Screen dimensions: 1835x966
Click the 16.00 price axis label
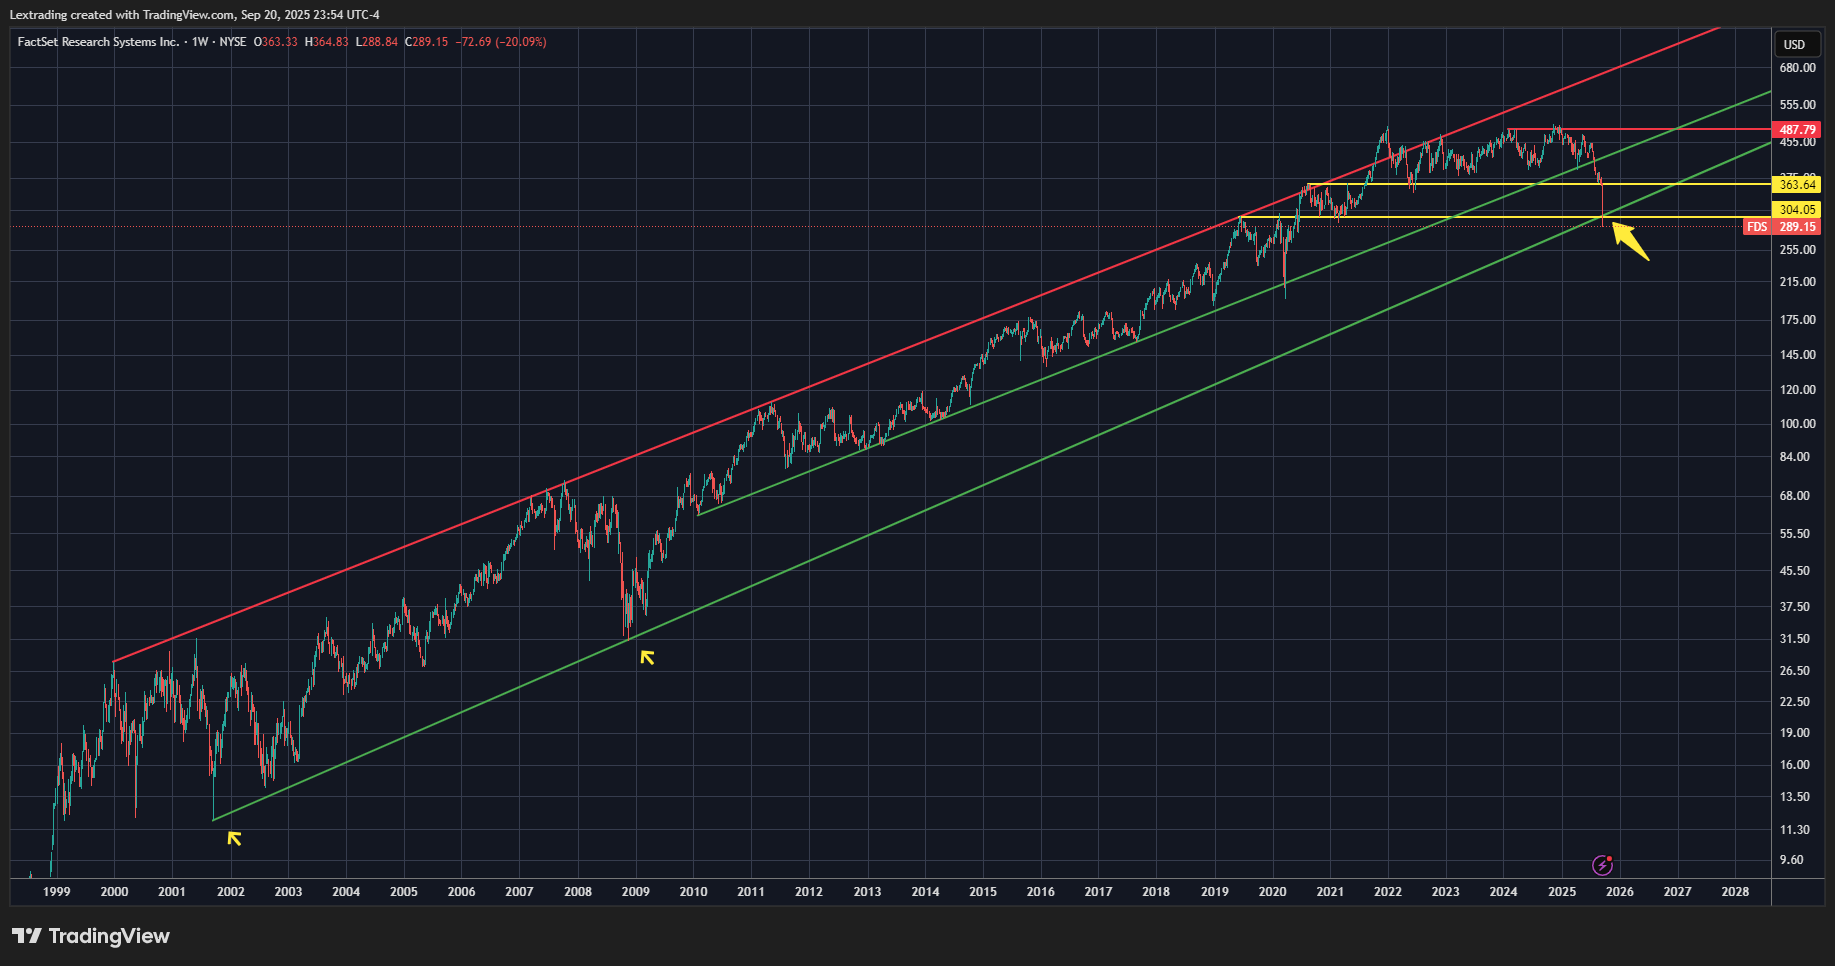[1794, 765]
